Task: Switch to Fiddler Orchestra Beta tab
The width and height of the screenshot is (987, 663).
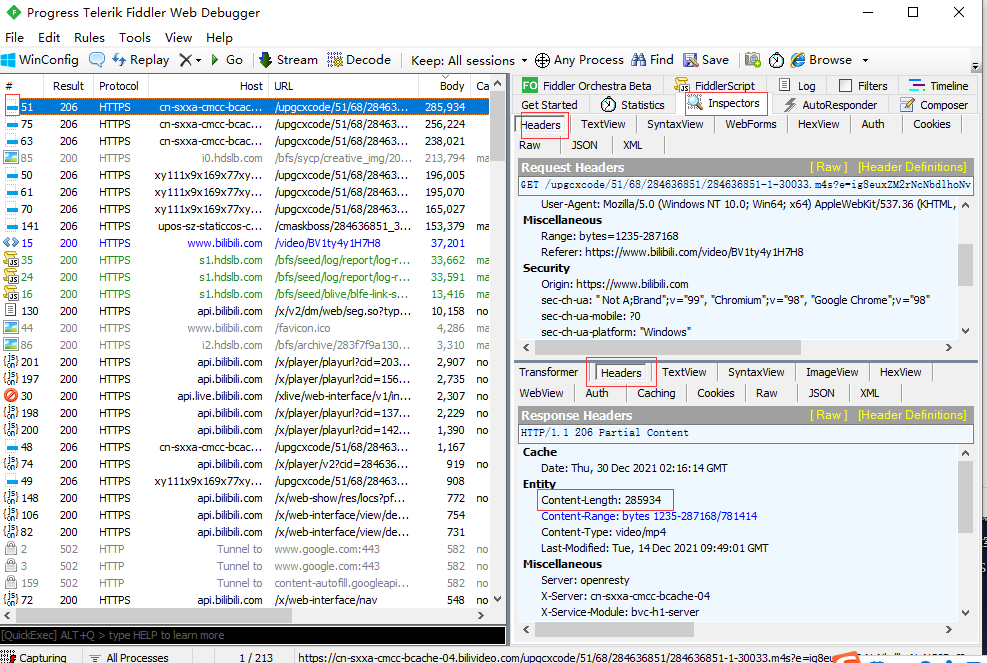Action: (x=587, y=86)
